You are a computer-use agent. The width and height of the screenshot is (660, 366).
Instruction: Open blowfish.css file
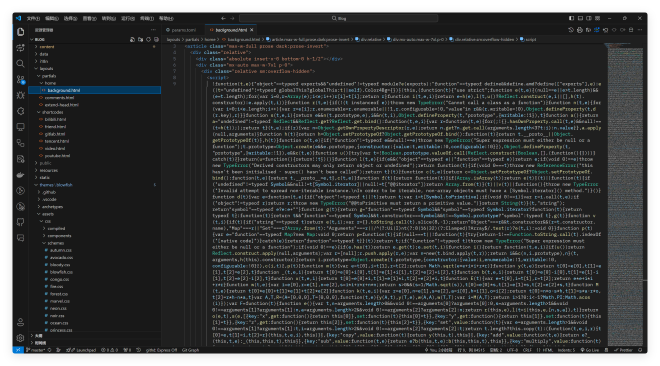(61, 272)
